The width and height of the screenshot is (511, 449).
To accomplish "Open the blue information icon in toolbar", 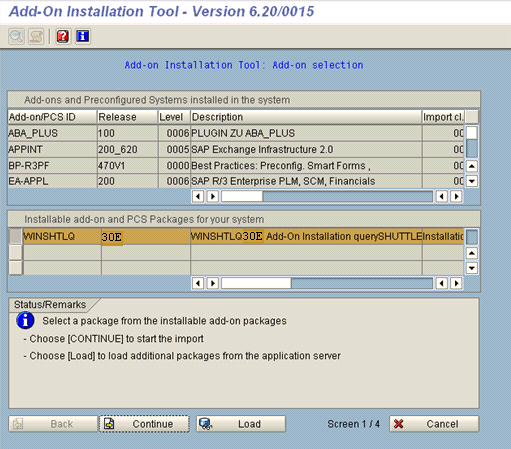I will click(x=83, y=36).
